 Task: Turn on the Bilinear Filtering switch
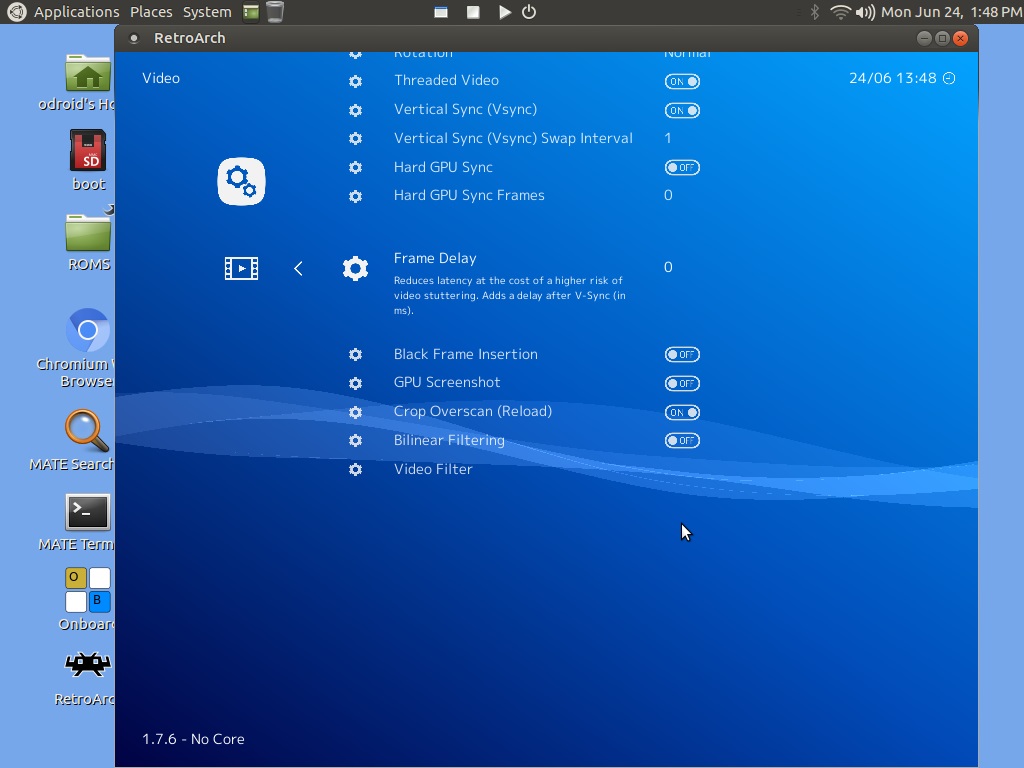pos(682,440)
